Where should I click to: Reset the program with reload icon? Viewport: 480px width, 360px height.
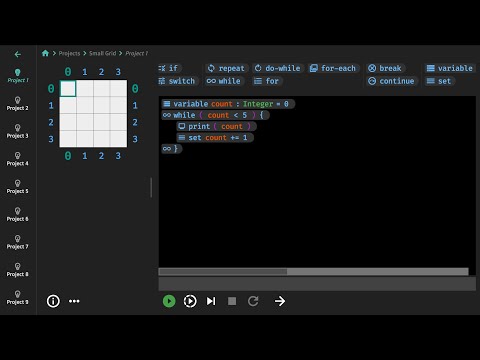coord(253,301)
